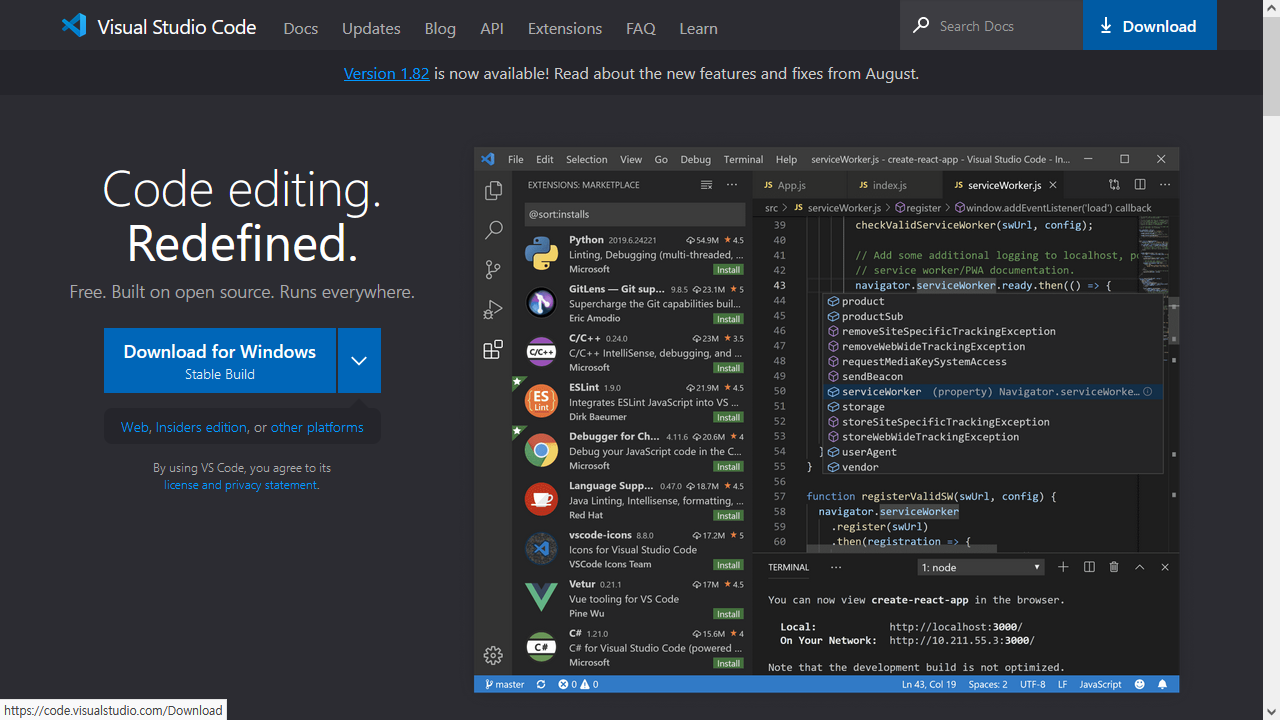The width and height of the screenshot is (1280, 720).
Task: Open the terminal panel's ellipsis menu beside TERMINAL
Action: pos(836,567)
